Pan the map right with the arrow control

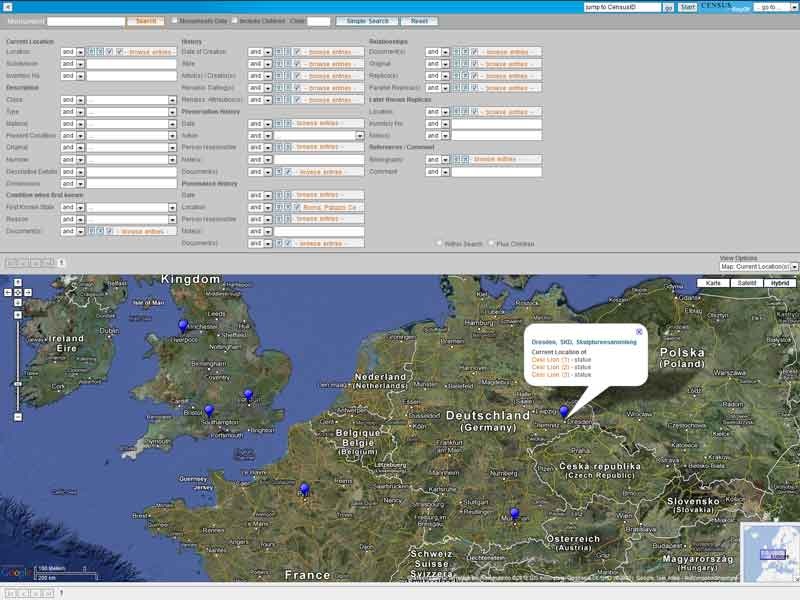pyautogui.click(x=28, y=292)
